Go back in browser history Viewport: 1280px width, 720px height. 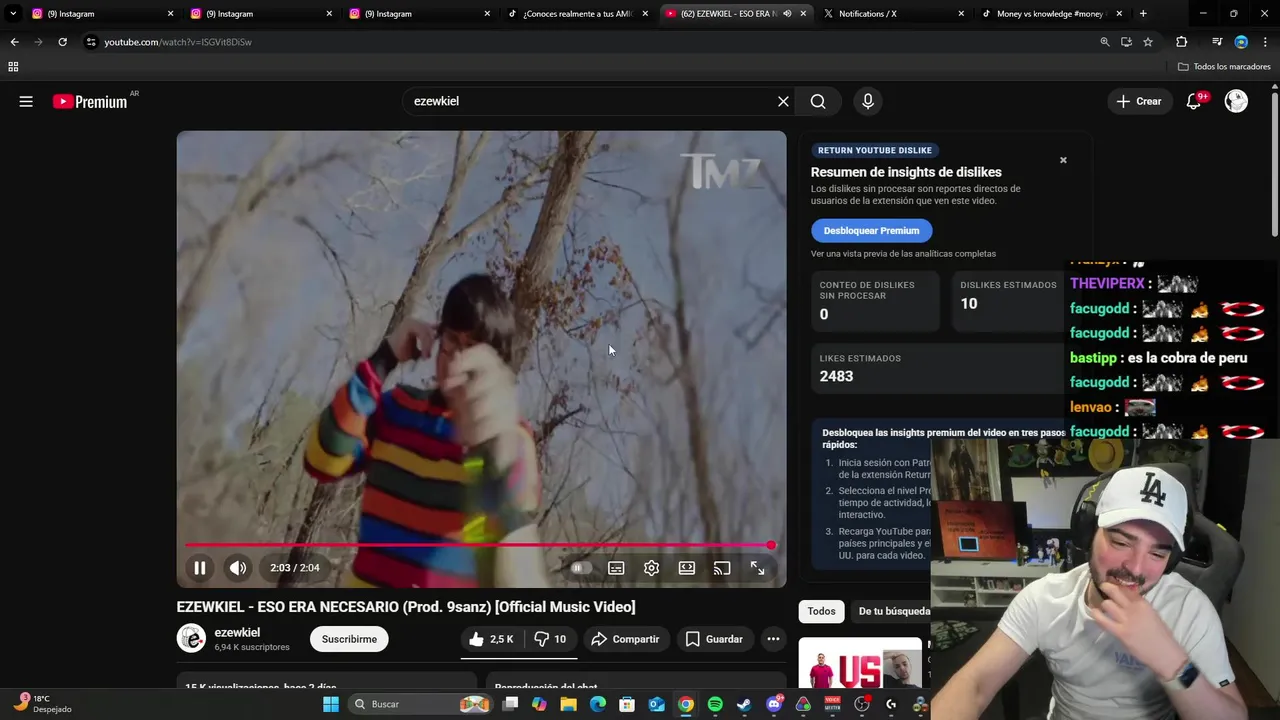14,42
